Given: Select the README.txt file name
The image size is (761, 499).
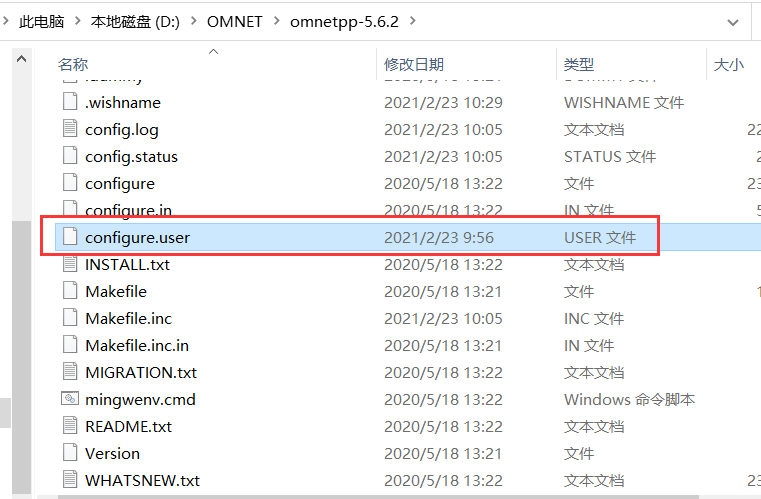Looking at the screenshot, I should pyautogui.click(x=129, y=427).
